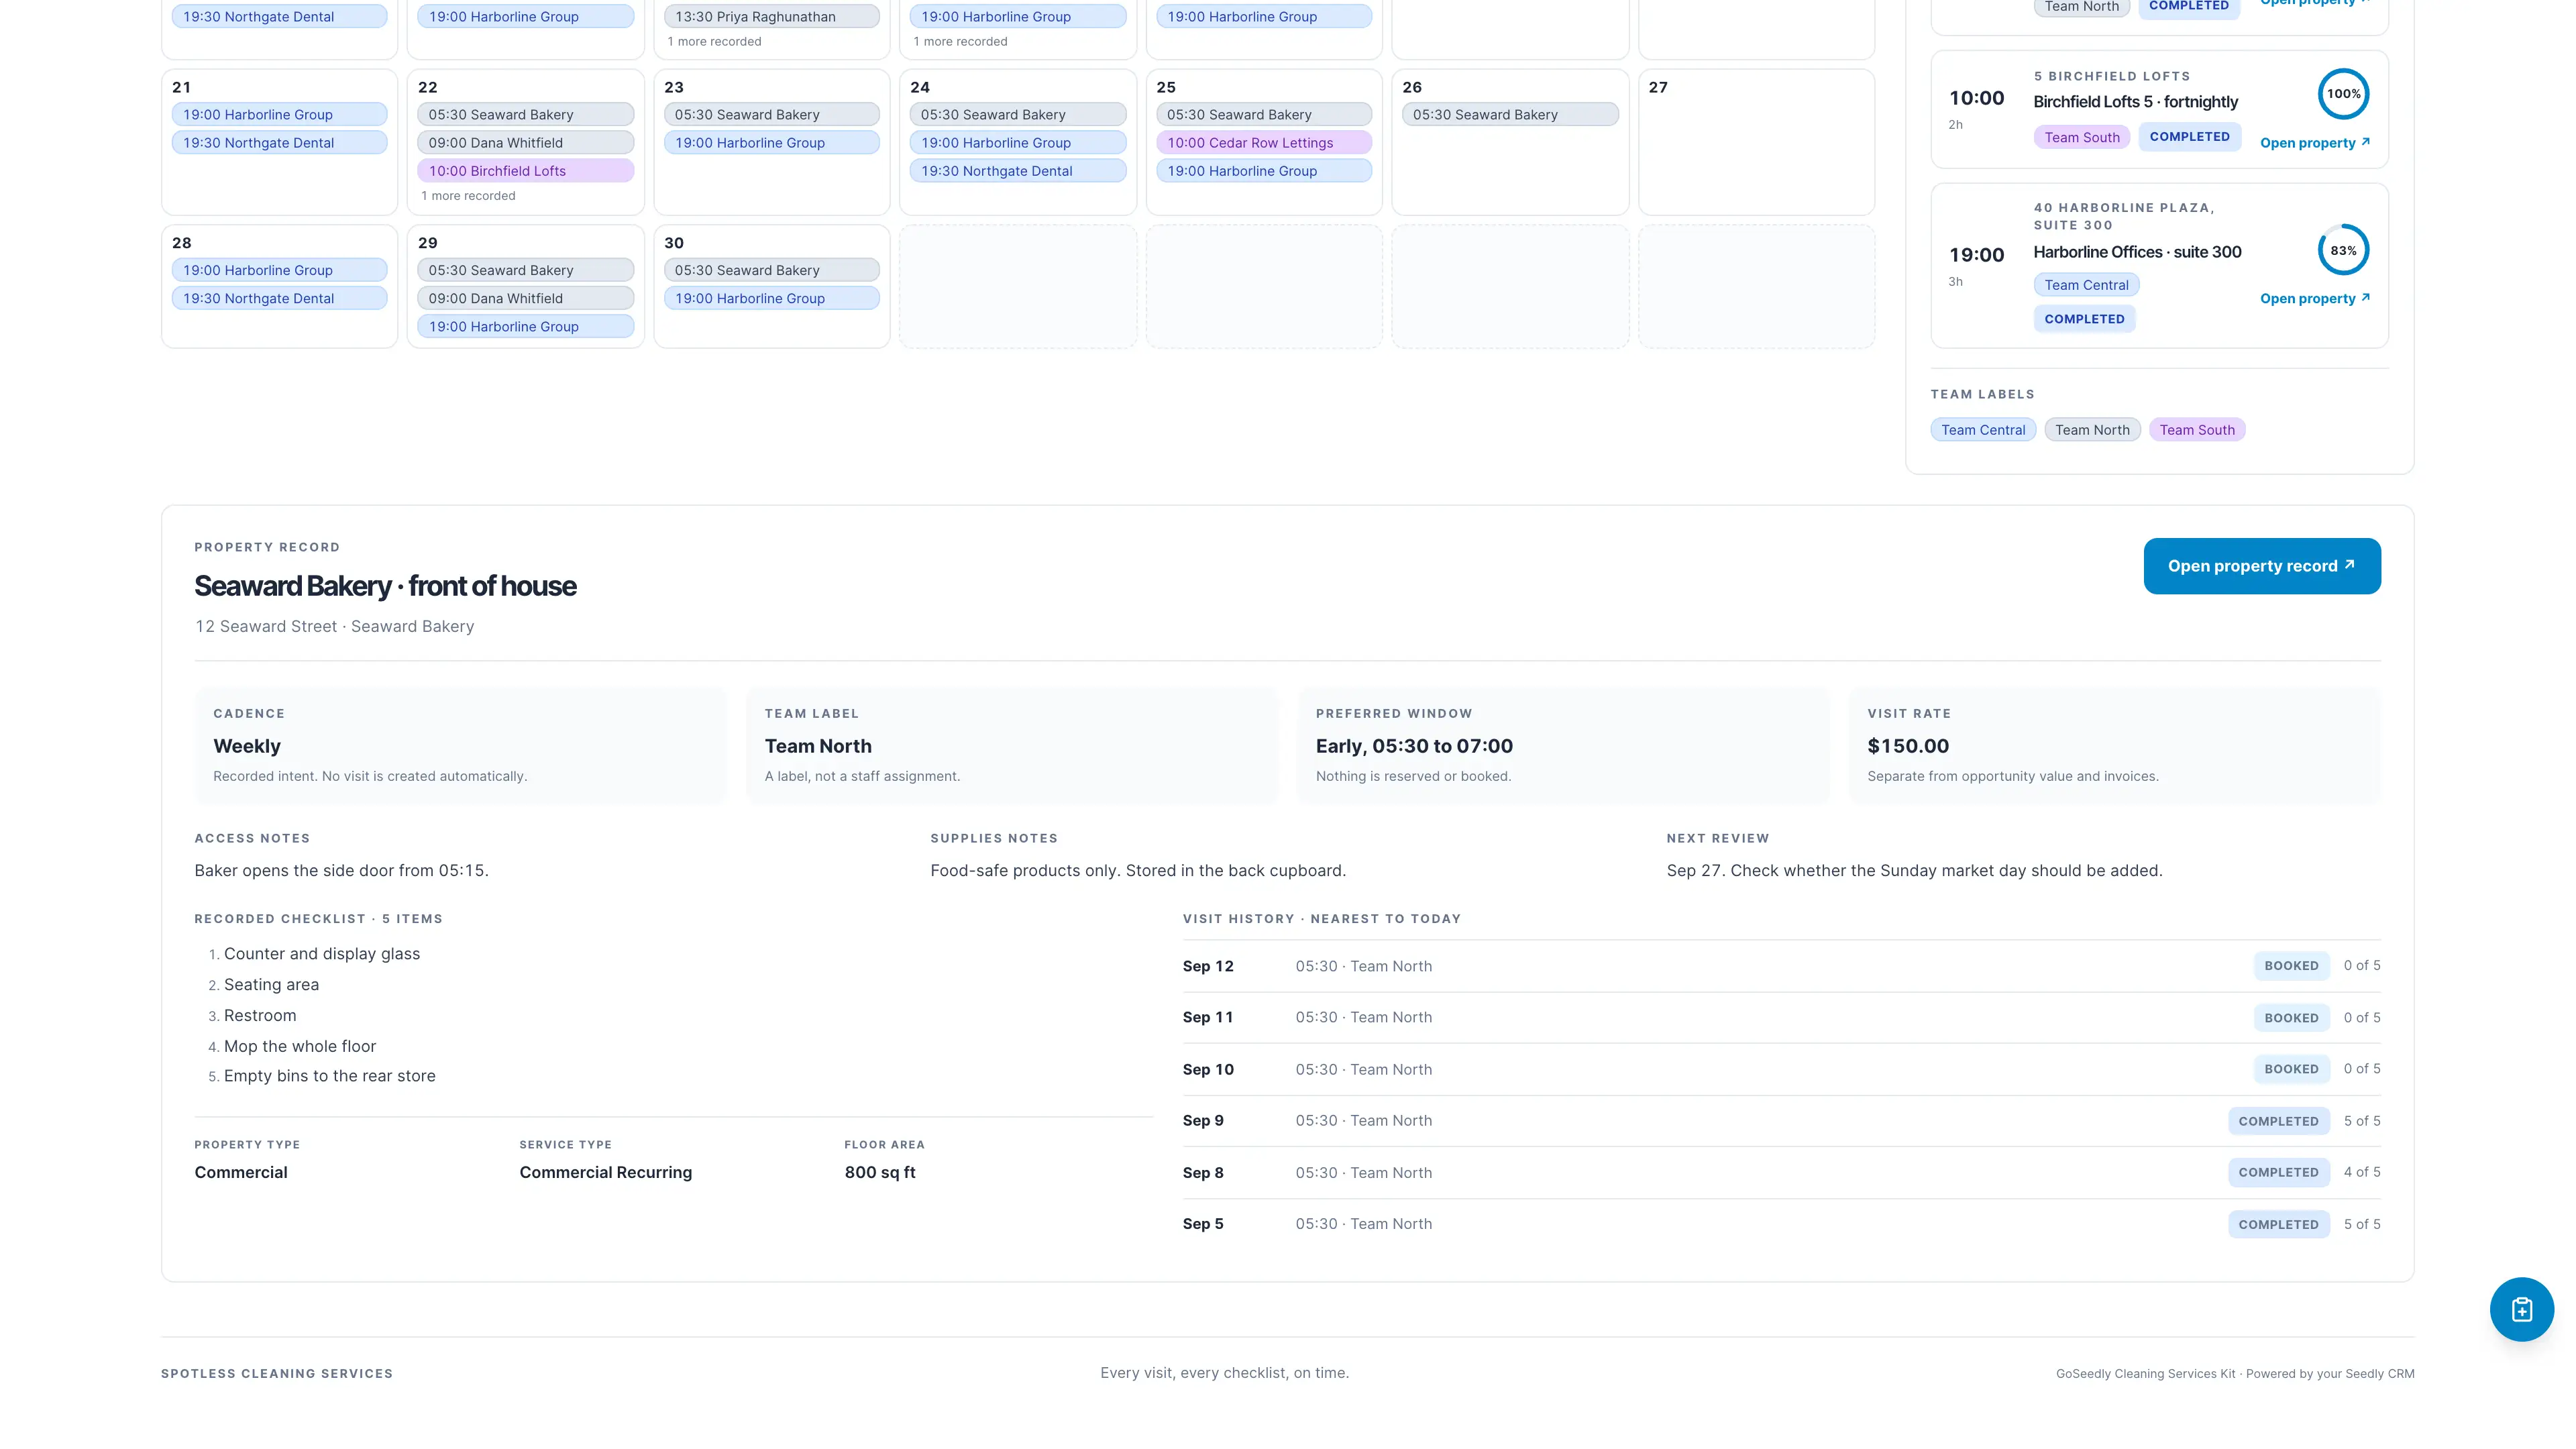Click the Team South tag on Birchfield card
The height and width of the screenshot is (1449, 2576).
[2082, 137]
